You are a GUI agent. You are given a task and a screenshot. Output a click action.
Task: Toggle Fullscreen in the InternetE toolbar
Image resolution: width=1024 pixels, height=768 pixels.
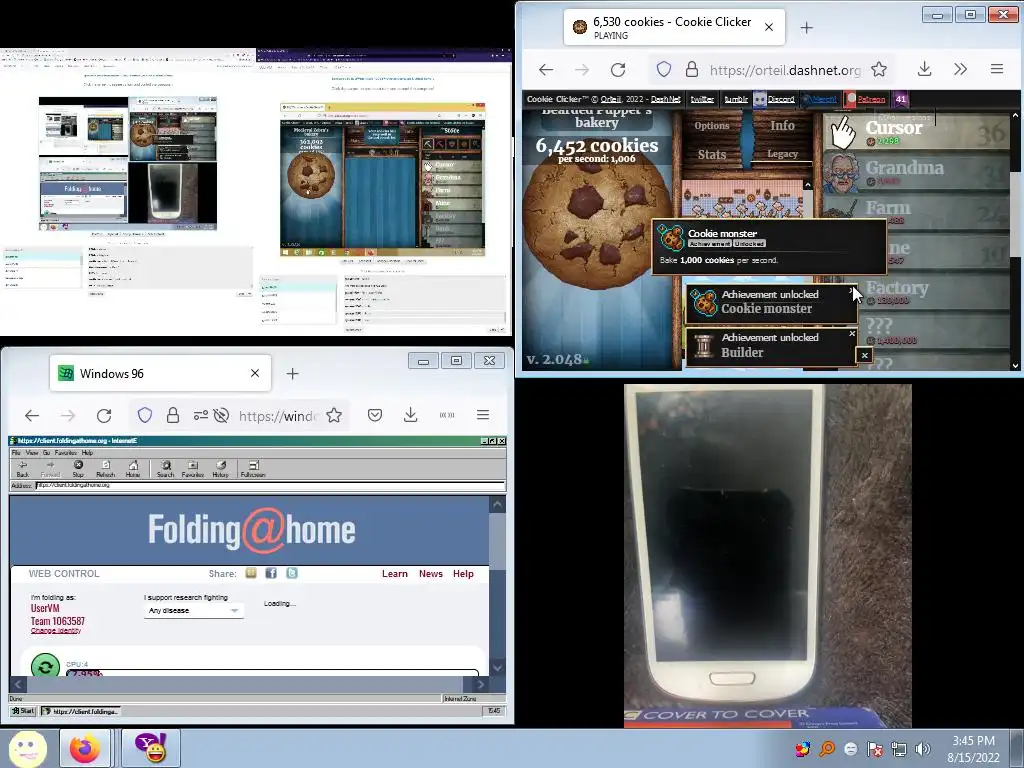point(253,469)
